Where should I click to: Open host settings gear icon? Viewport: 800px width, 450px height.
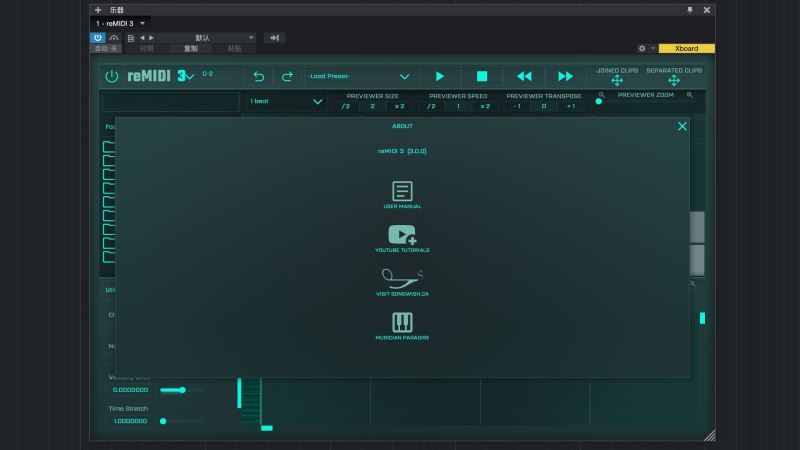pyautogui.click(x=642, y=48)
